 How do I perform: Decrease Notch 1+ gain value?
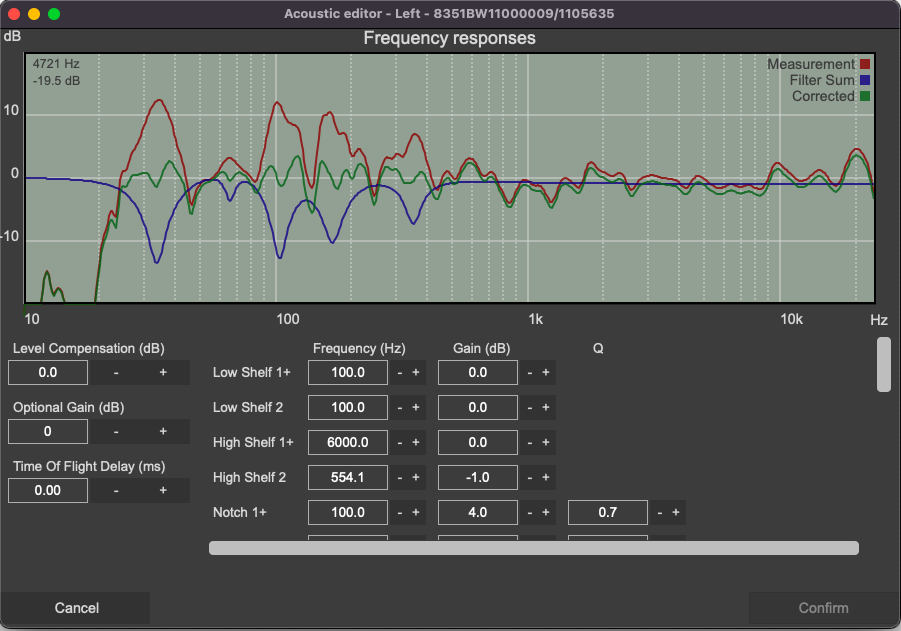[529, 513]
